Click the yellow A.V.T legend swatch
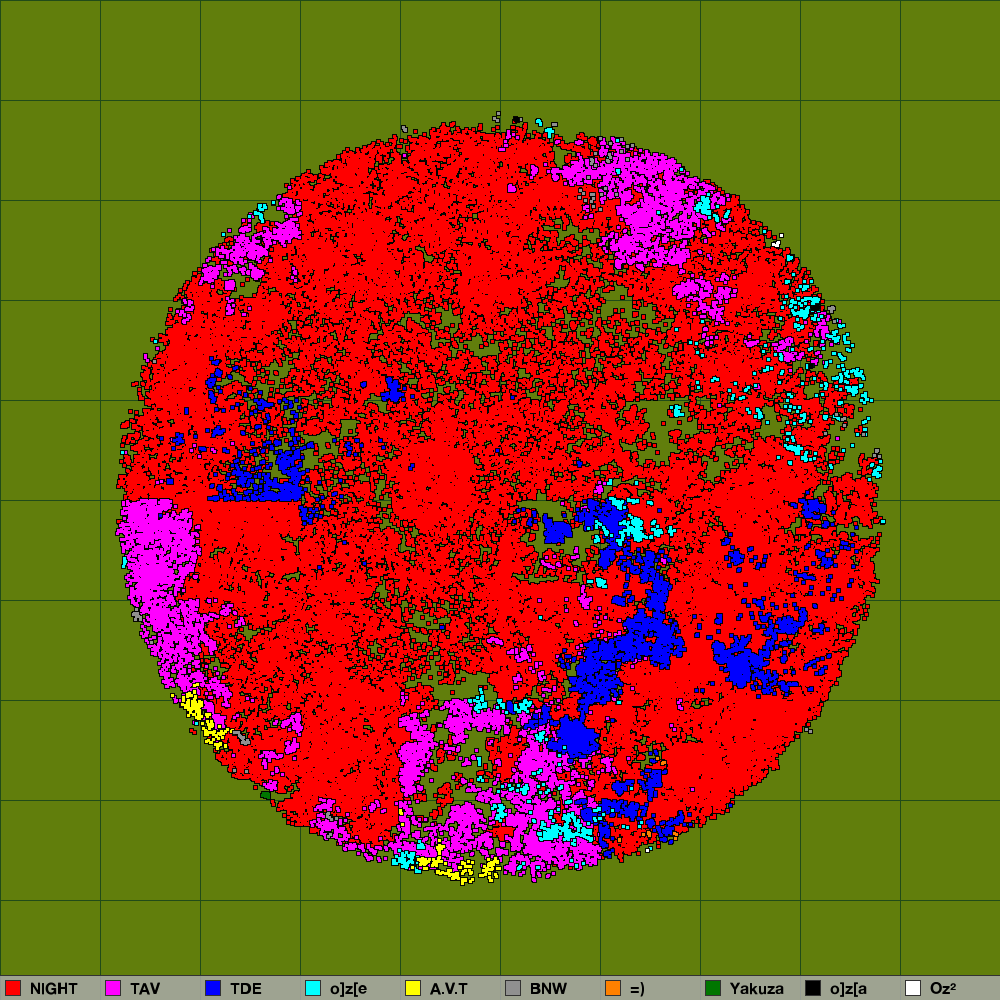Screen dimensions: 1000x1000 pos(413,988)
